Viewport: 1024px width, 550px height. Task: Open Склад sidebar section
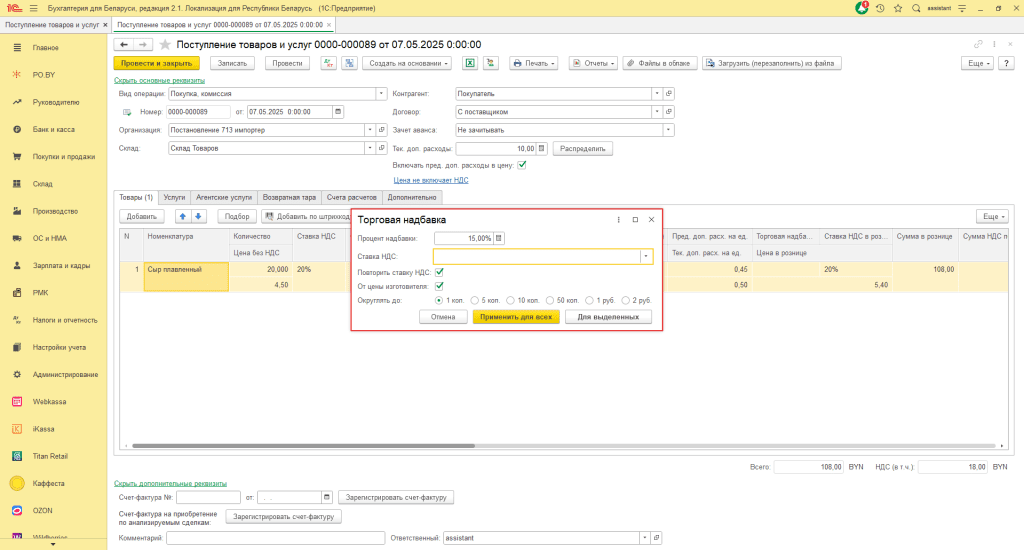tap(42, 184)
